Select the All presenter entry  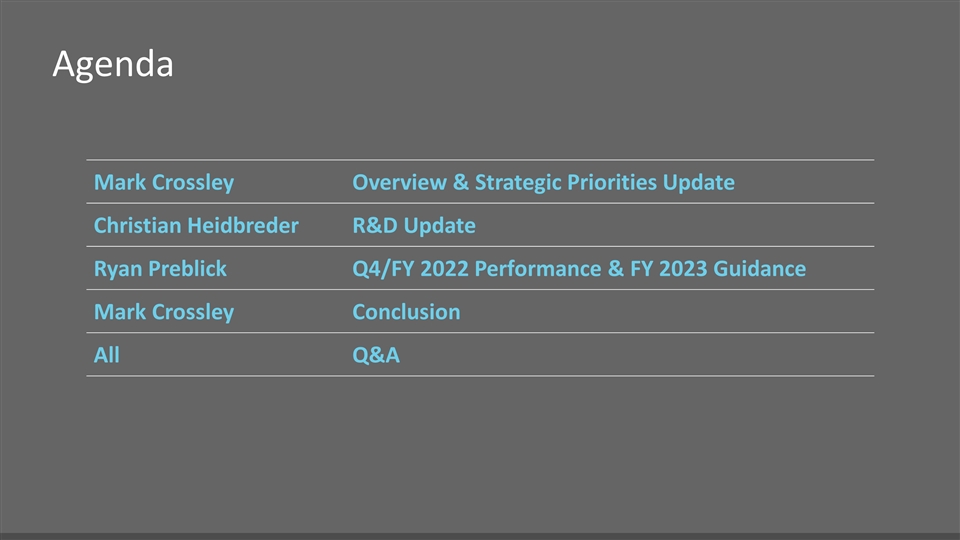(106, 355)
